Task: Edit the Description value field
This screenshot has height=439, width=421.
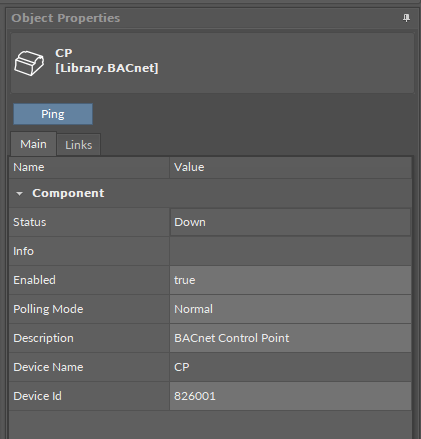Action: pos(290,338)
